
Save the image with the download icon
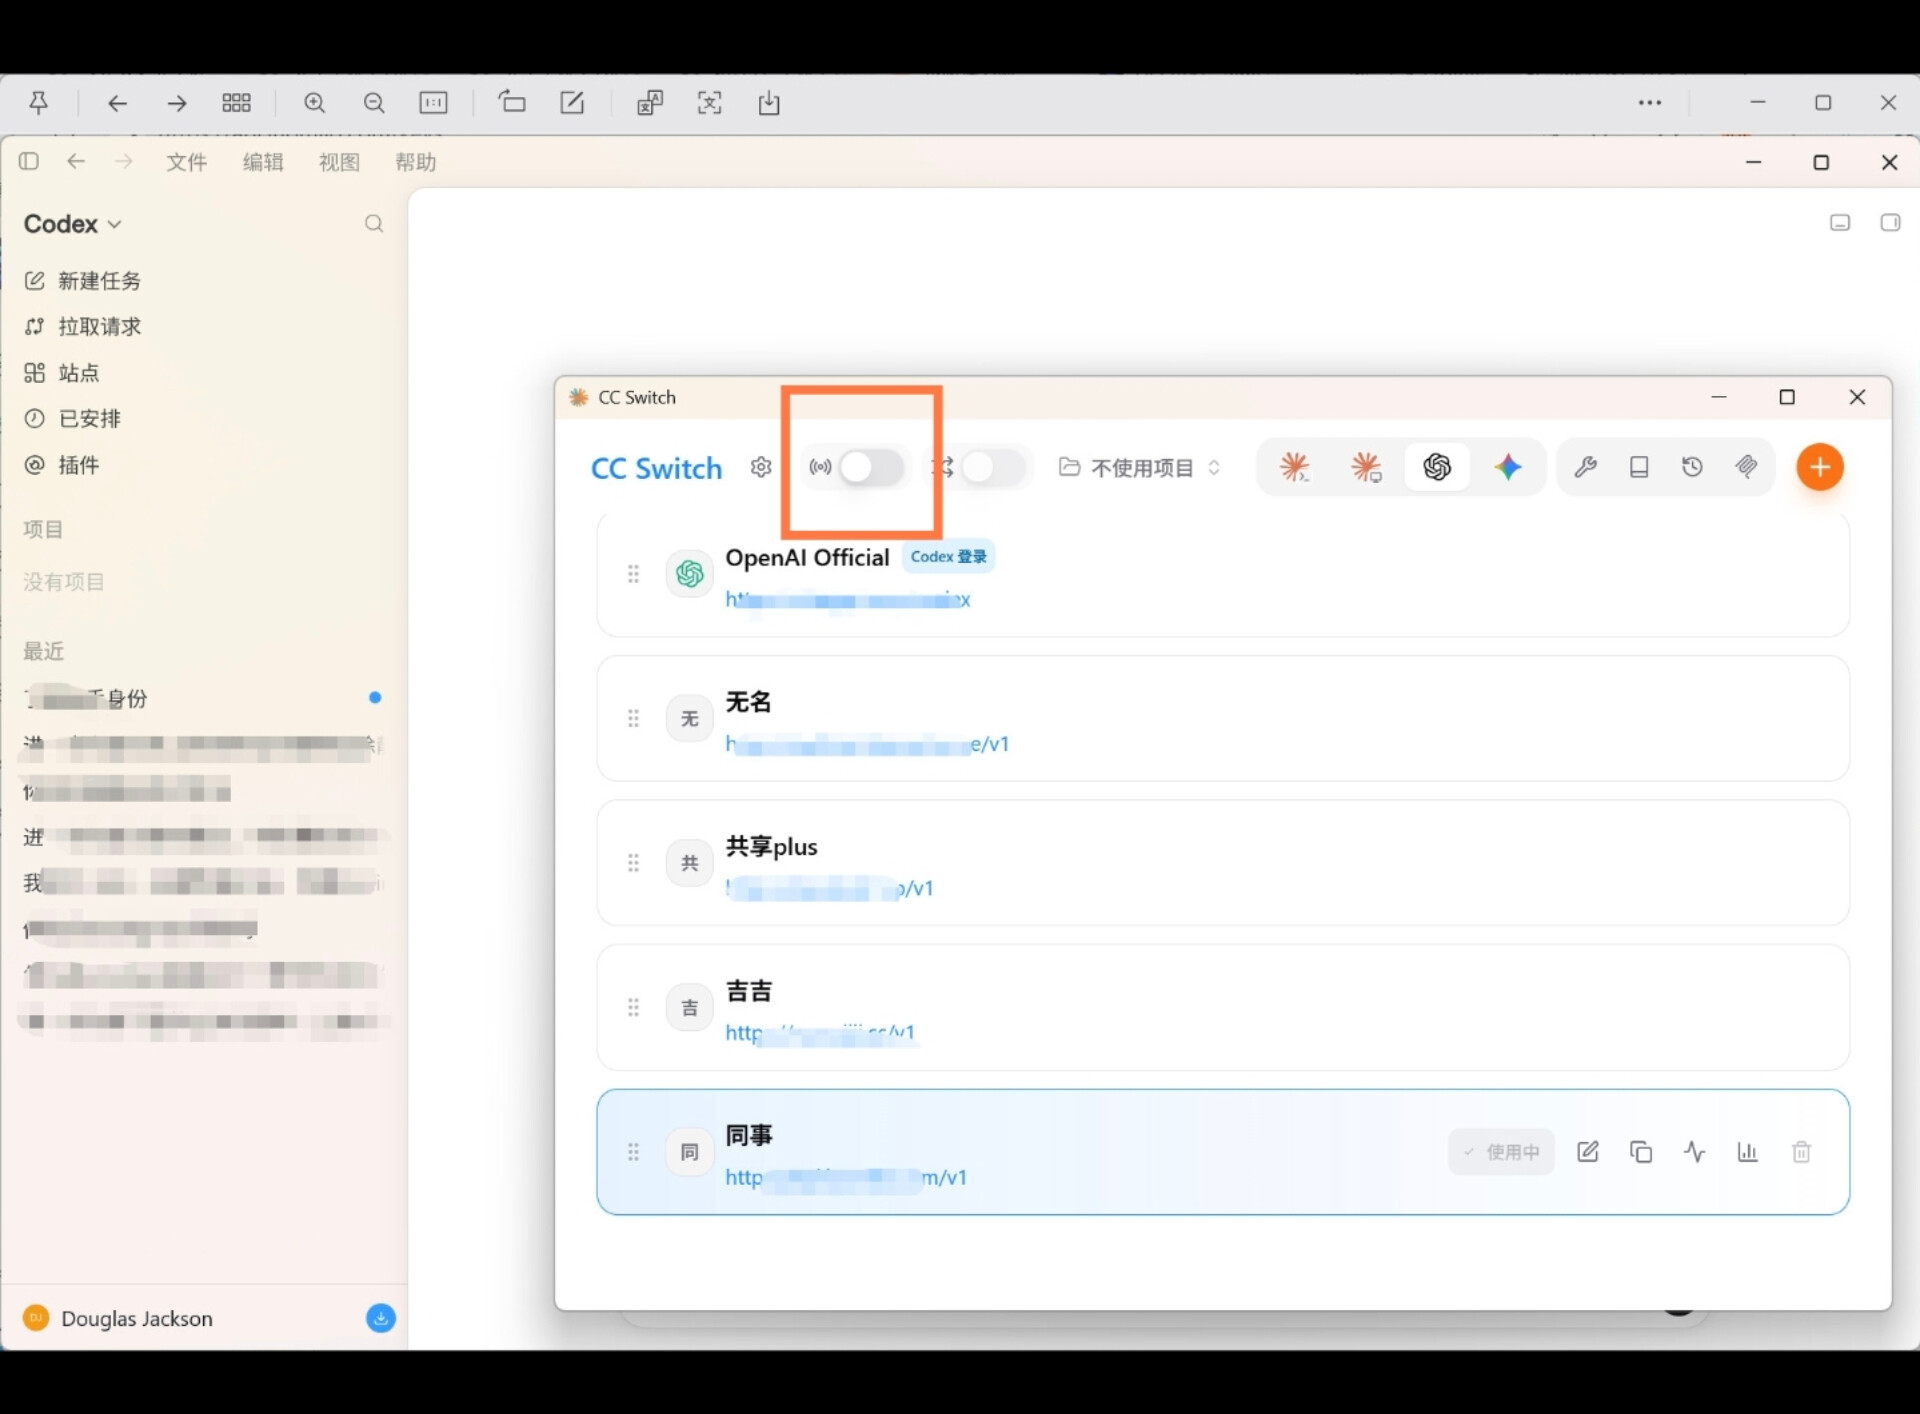click(769, 103)
